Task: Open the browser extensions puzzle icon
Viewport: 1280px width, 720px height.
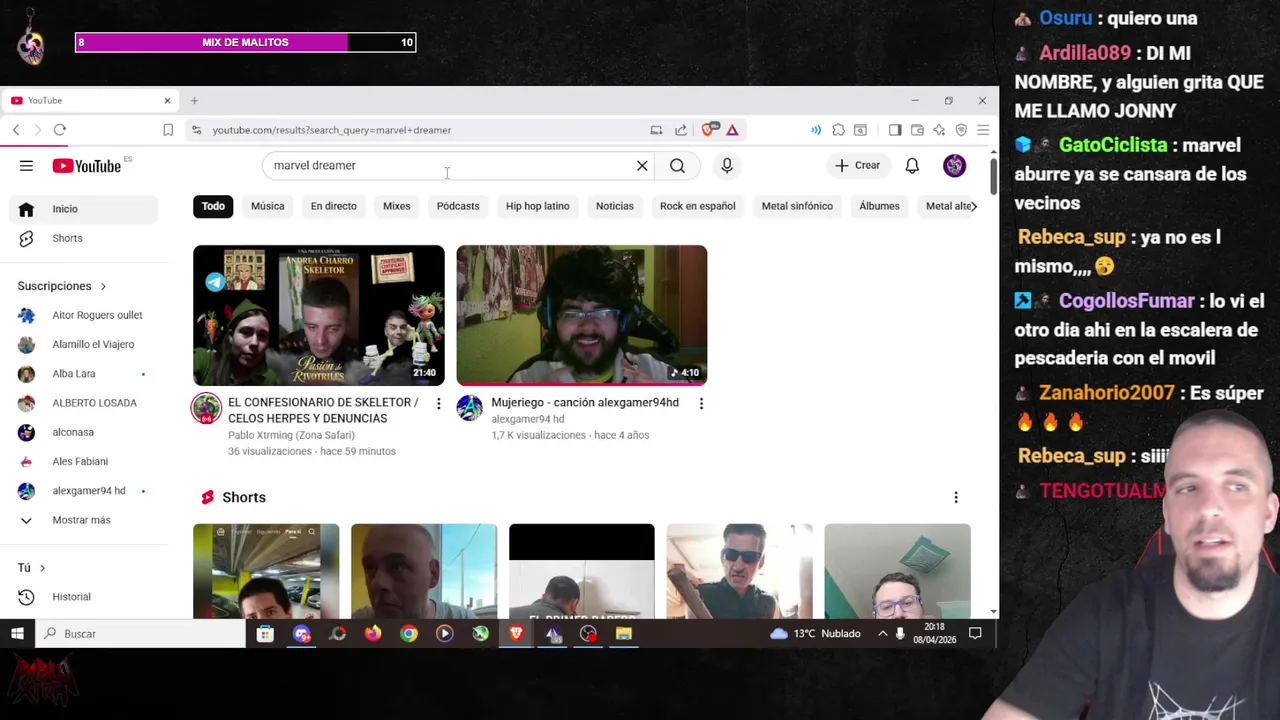Action: tap(838, 130)
